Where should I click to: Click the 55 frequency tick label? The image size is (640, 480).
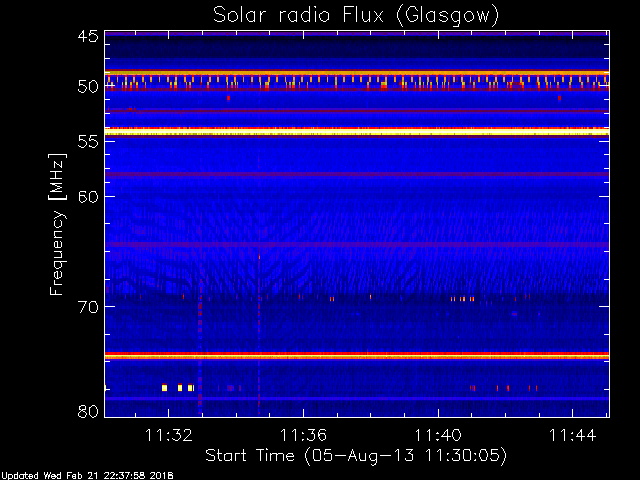pos(88,141)
